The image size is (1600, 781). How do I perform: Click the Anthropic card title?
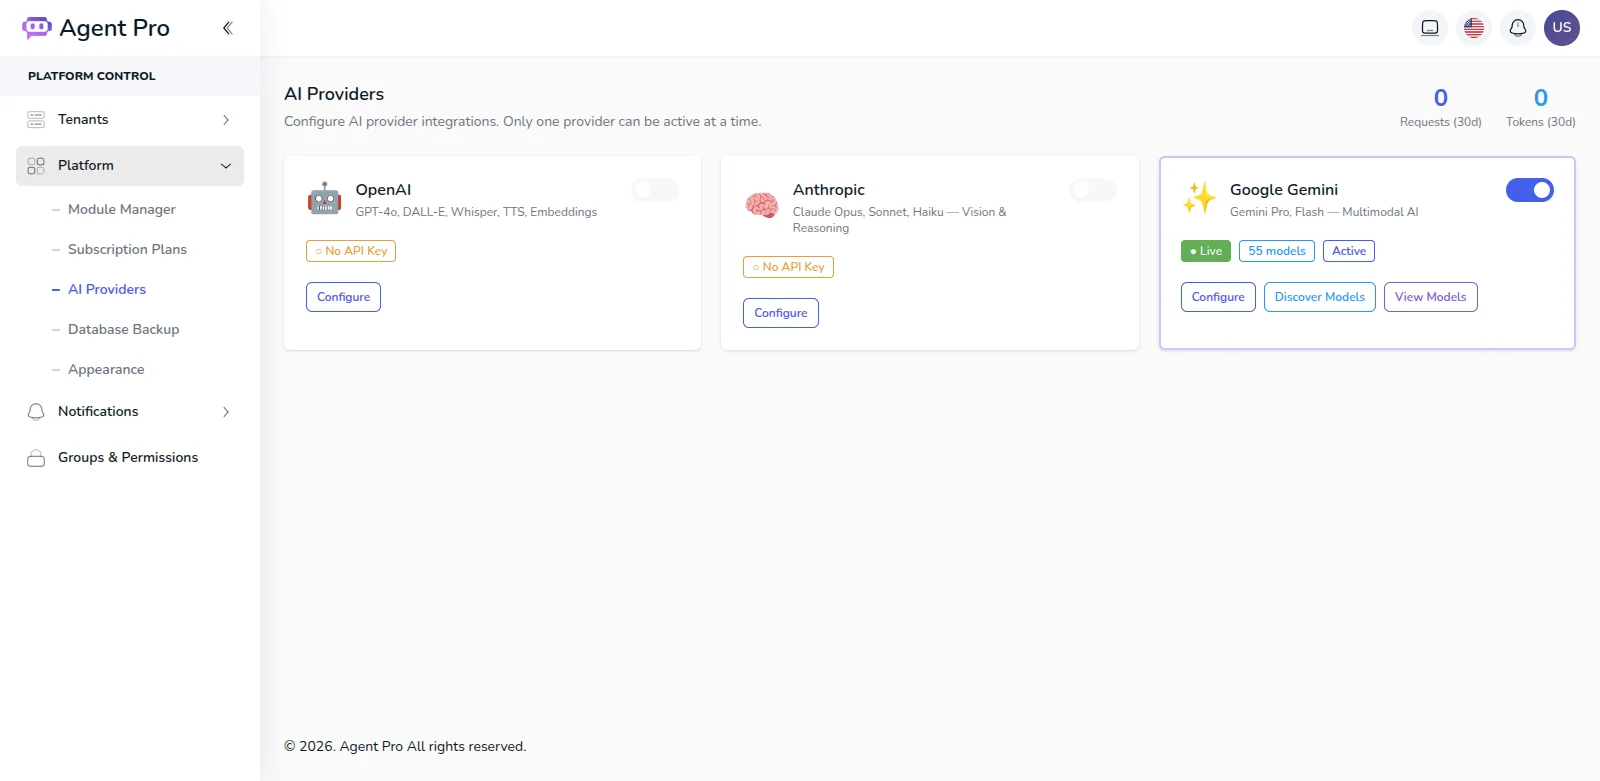tap(829, 190)
